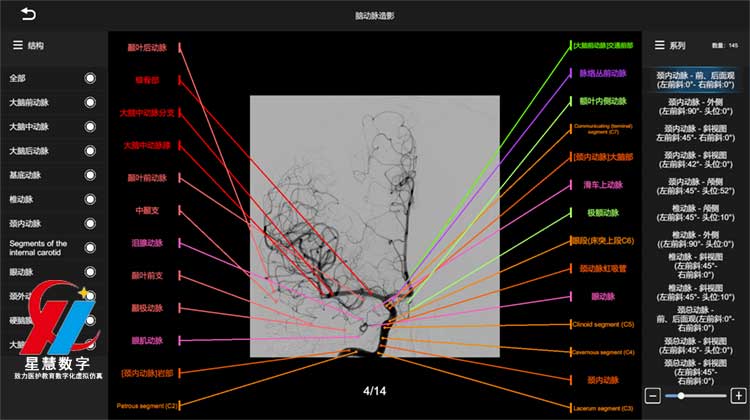
Task: Click the plus zoom-in icon
Action: click(738, 396)
